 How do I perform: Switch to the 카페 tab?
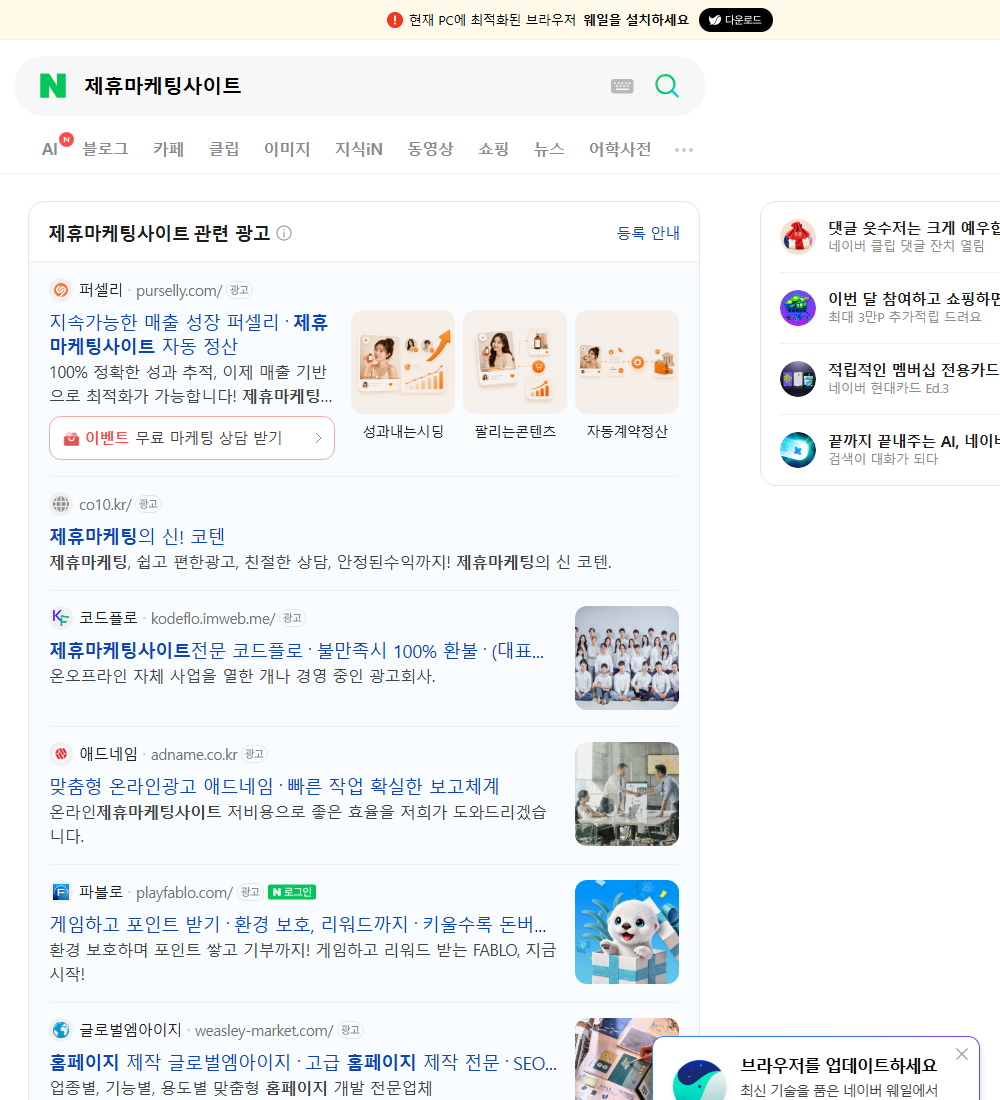[x=168, y=149]
